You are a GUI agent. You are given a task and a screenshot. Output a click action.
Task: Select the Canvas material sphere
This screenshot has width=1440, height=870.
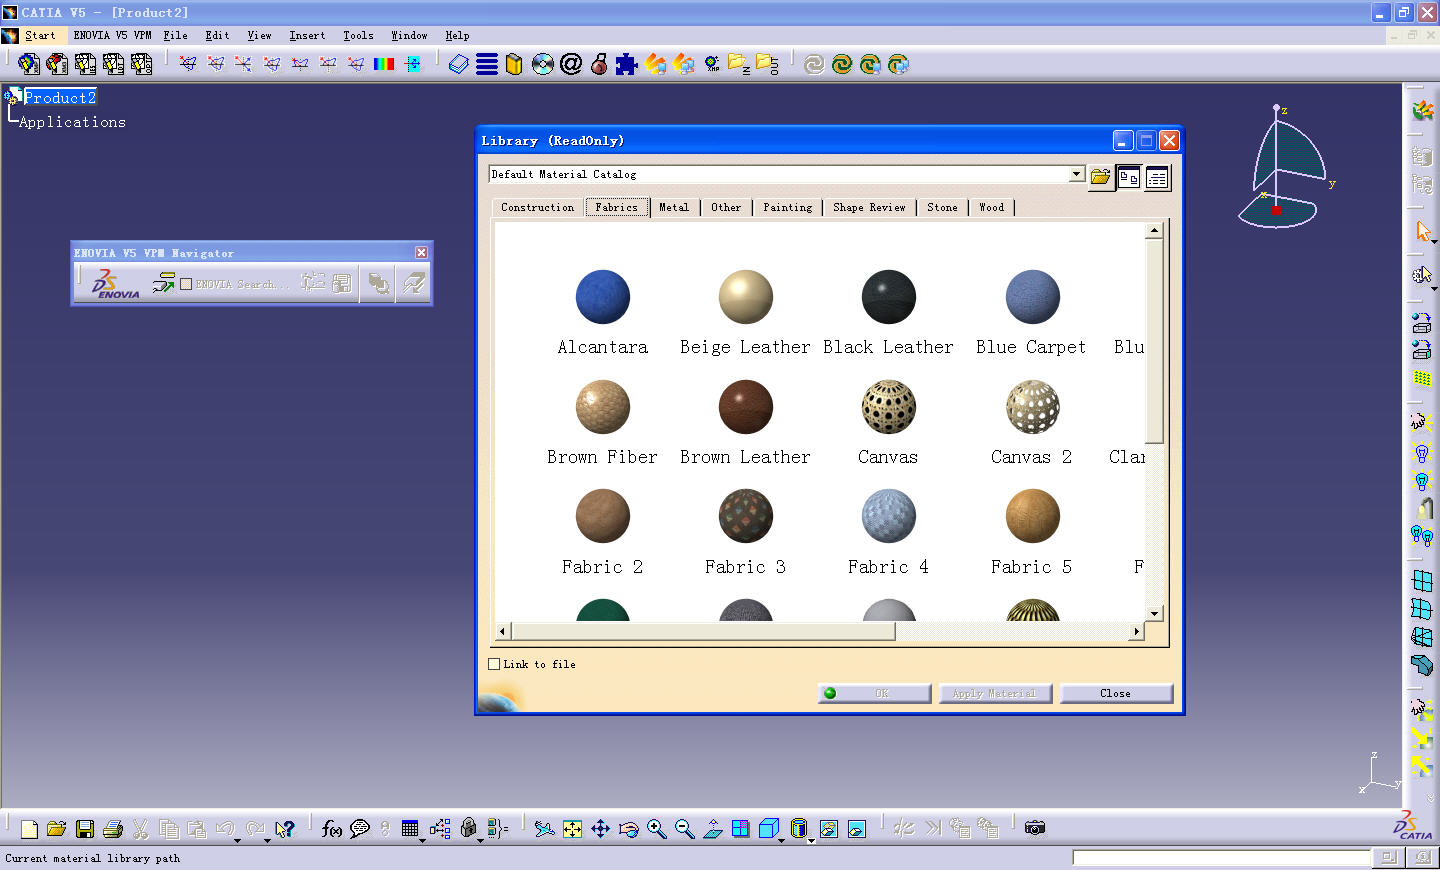tap(889, 407)
